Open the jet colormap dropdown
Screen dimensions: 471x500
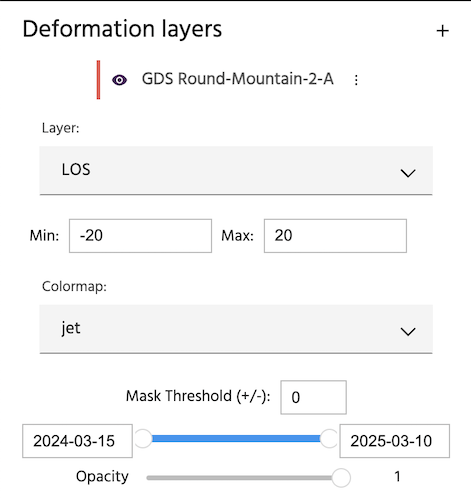[x=236, y=329]
